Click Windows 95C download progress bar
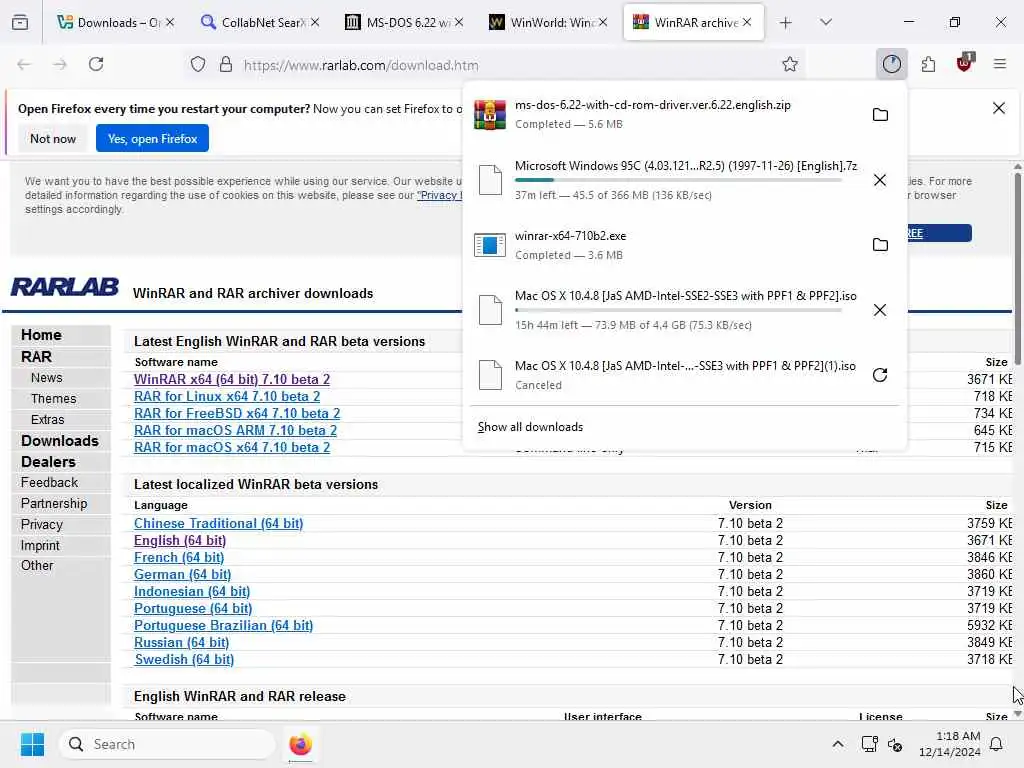Screen dimensions: 1024x768 point(678,180)
